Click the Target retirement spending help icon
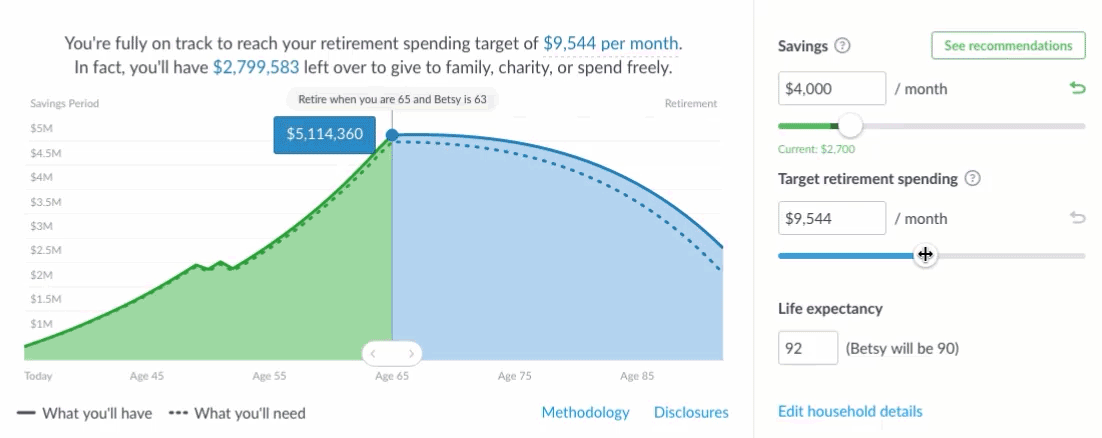Screen dimensions: 1102x438 coord(972,179)
